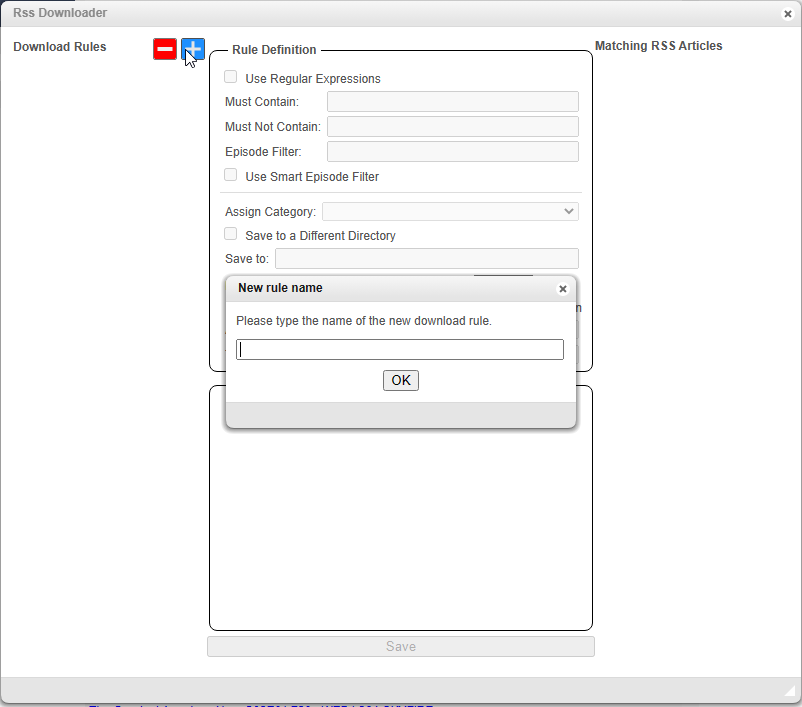Focus the new rule name text field
Screen dimensions: 802x707
[400, 349]
